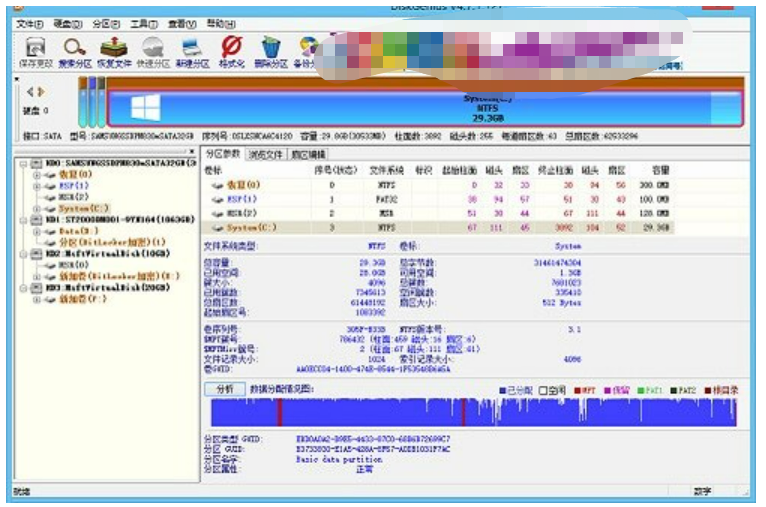Click the Search Partition (搜索分区) magnifier icon
766x507 pixels.
tap(74, 50)
